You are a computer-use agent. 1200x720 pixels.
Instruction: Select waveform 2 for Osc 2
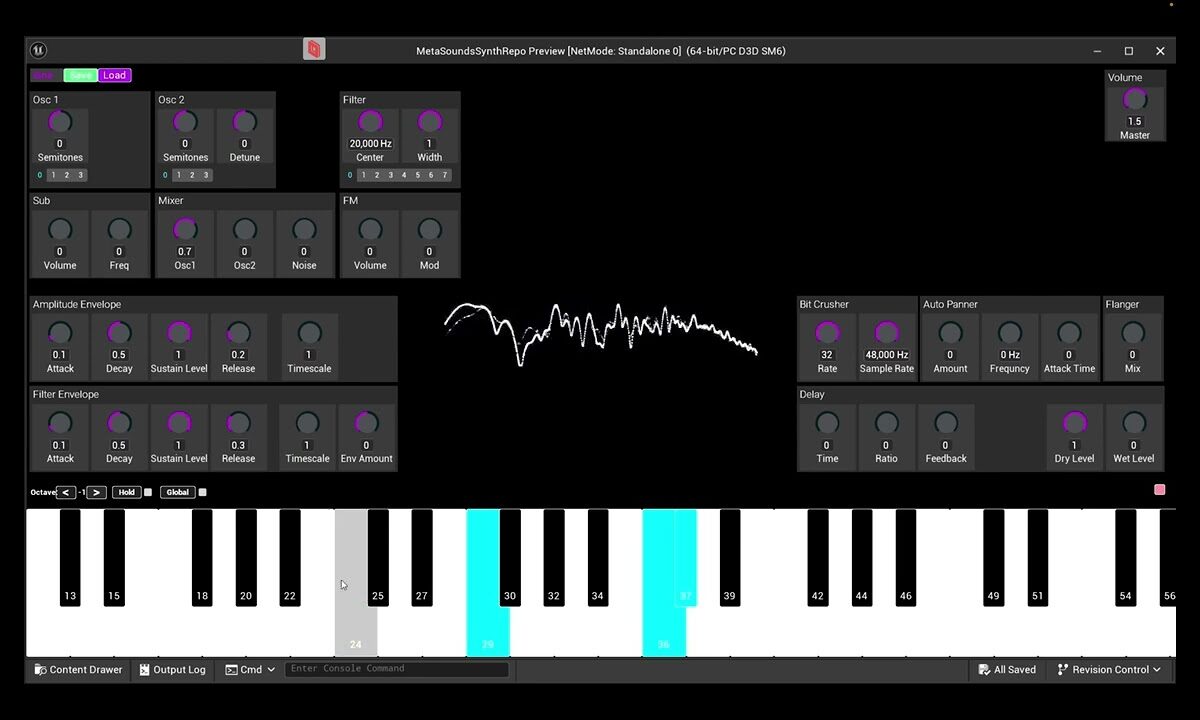192,175
